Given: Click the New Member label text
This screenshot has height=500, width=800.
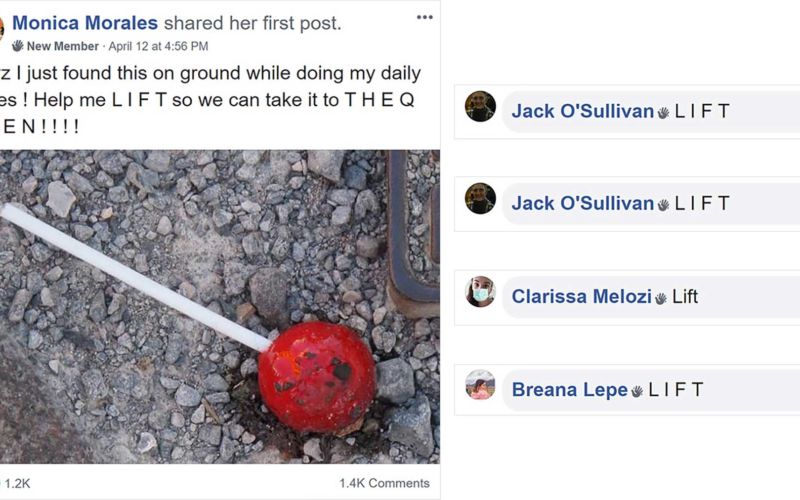Looking at the screenshot, I should [x=63, y=46].
